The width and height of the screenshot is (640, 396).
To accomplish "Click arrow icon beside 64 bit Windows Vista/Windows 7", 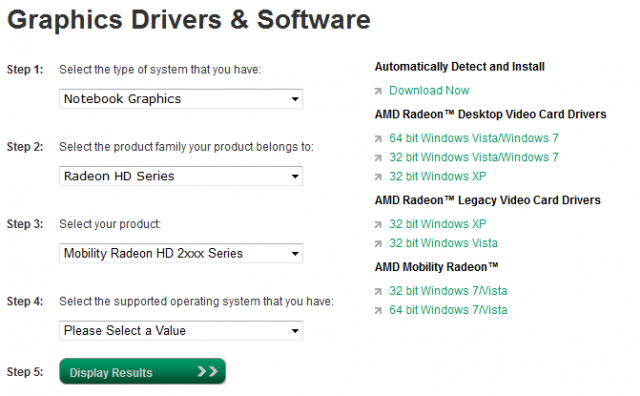I will 378,139.
